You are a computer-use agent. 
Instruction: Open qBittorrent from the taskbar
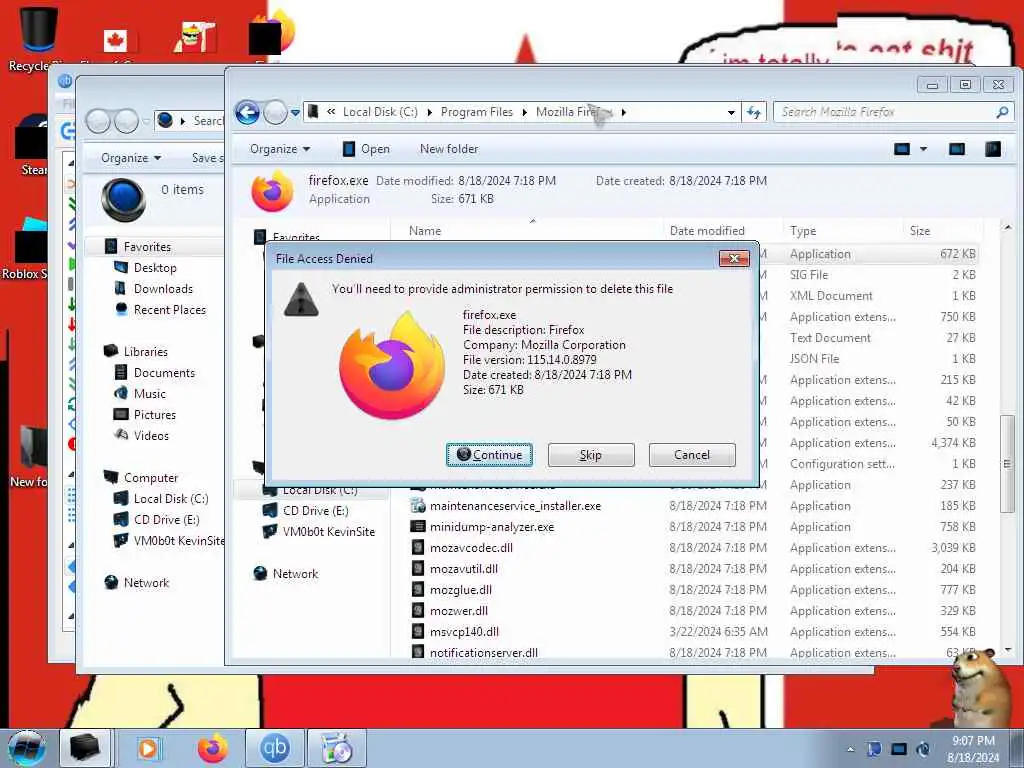pyautogui.click(x=274, y=748)
